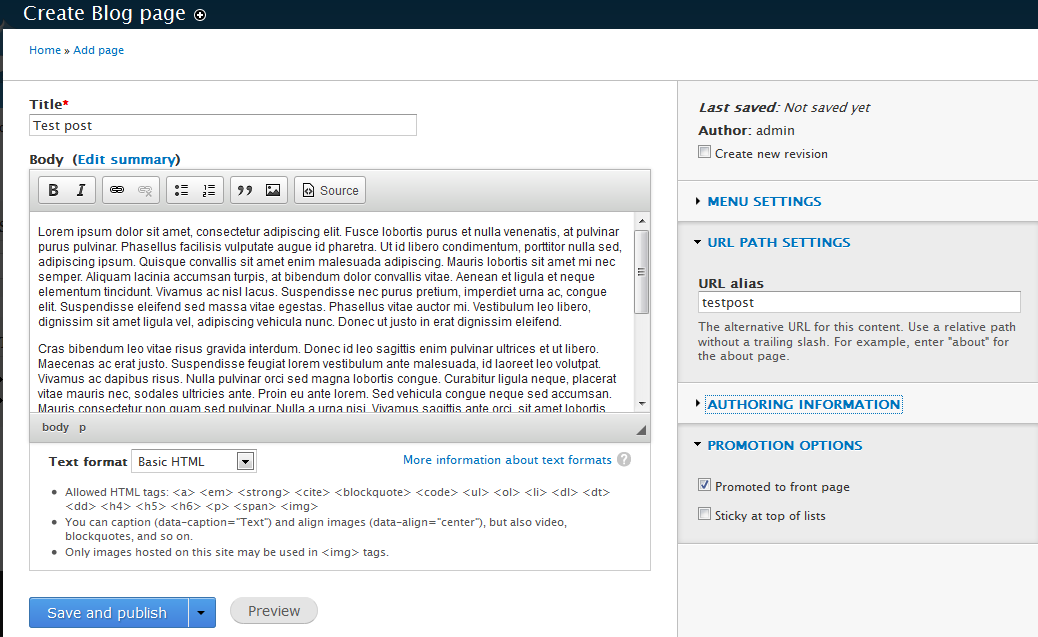Open the Text format dropdown
The image size is (1038, 637).
193,460
